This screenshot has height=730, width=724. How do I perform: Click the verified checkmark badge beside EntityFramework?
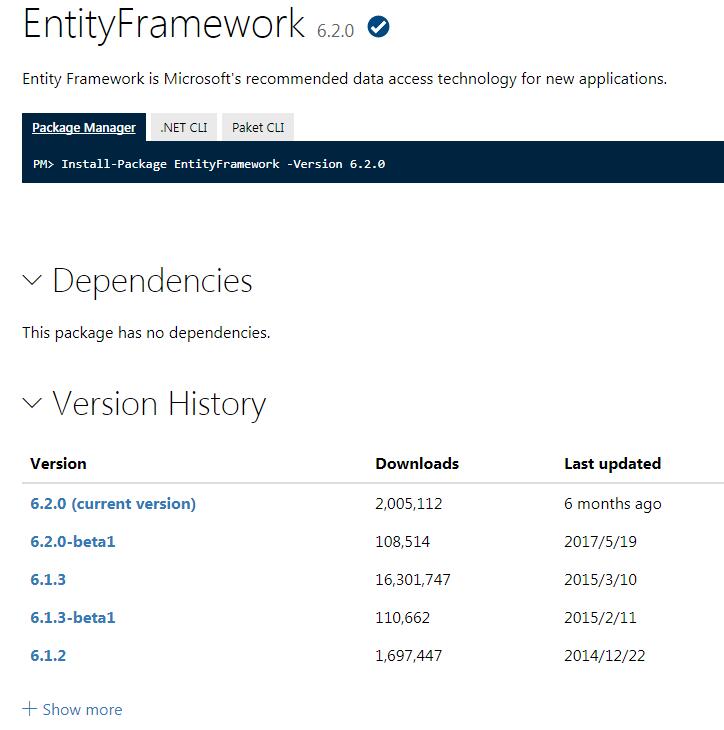(378, 27)
